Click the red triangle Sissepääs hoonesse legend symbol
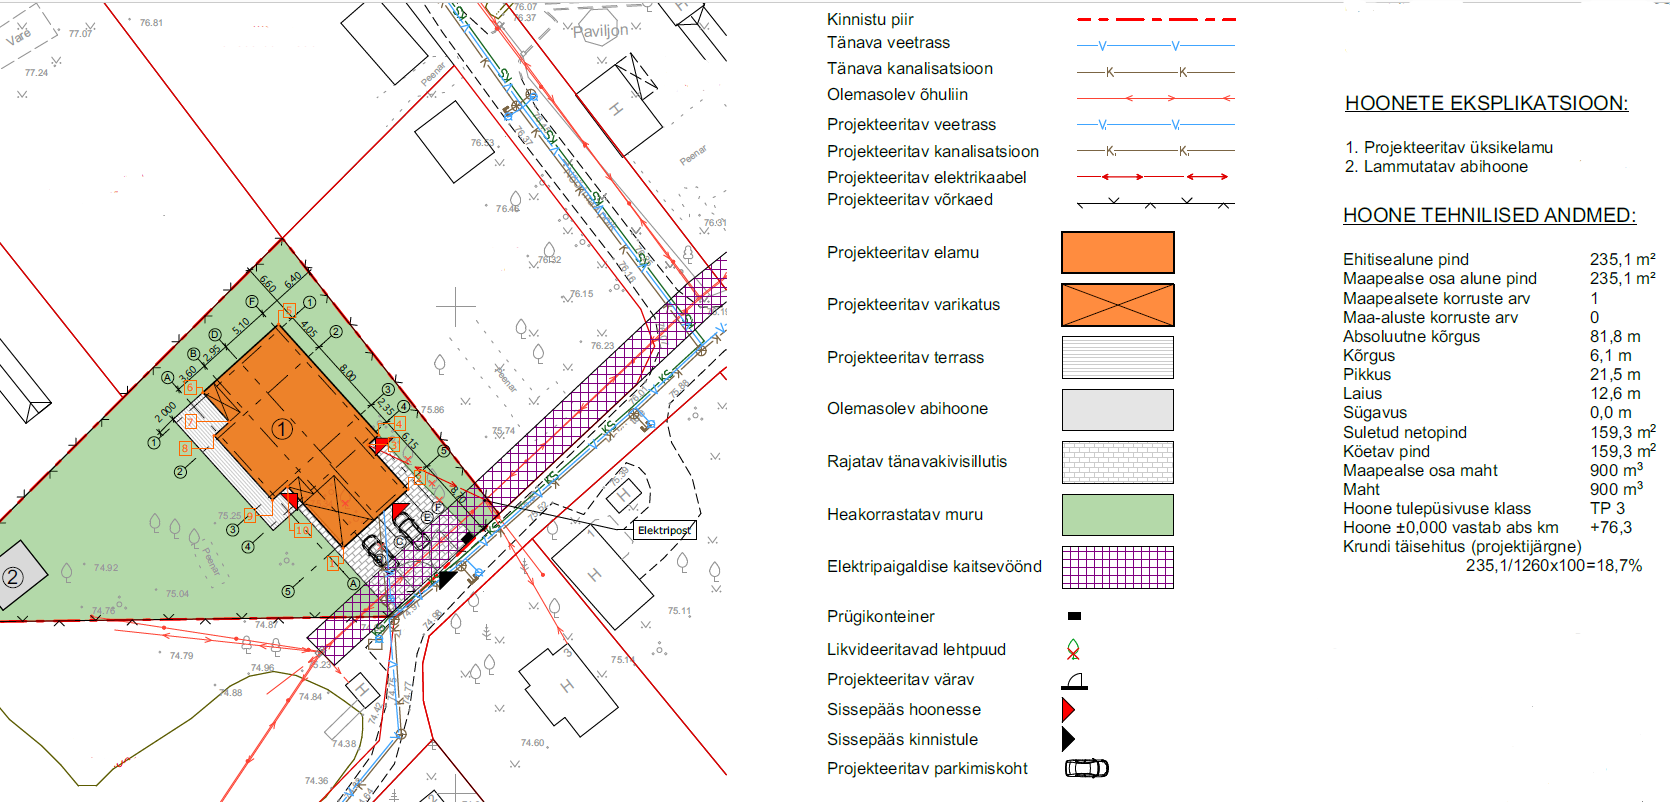Image resolution: width=1670 pixels, height=802 pixels. (x=1068, y=709)
